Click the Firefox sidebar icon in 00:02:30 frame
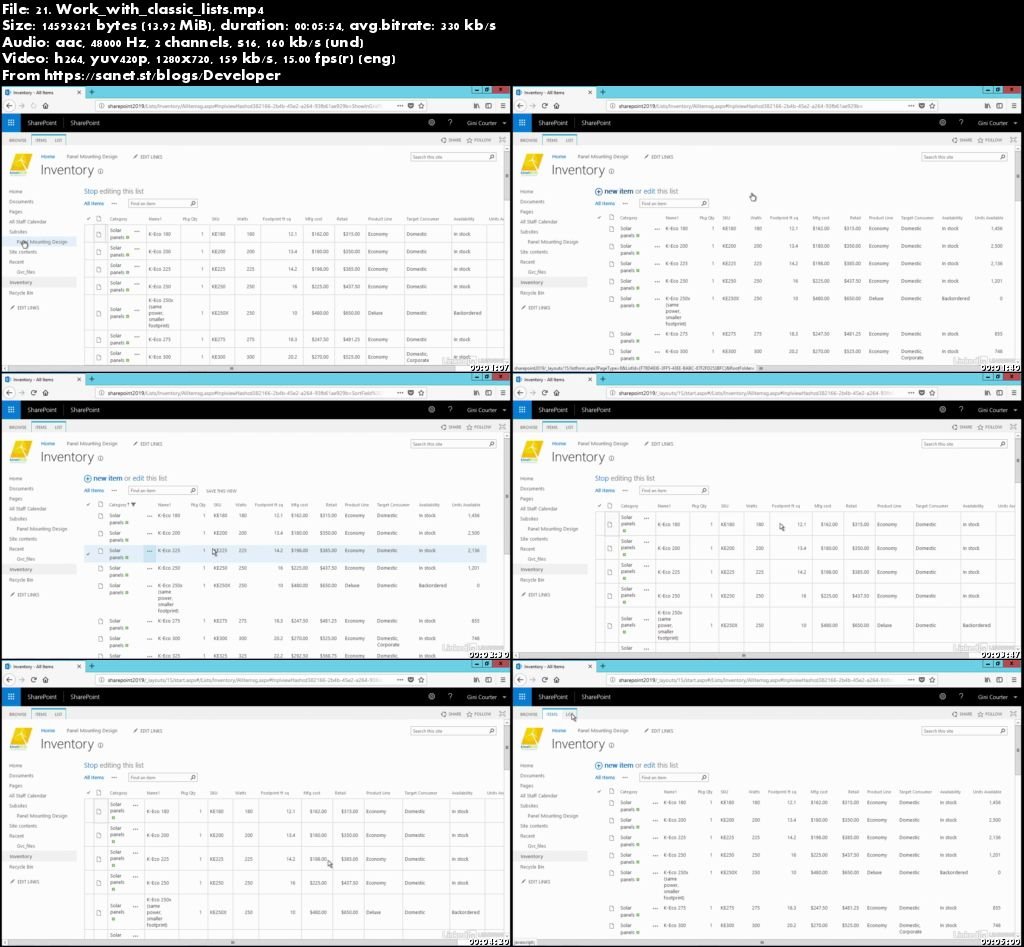Image resolution: width=1024 pixels, height=947 pixels. [x=488, y=393]
